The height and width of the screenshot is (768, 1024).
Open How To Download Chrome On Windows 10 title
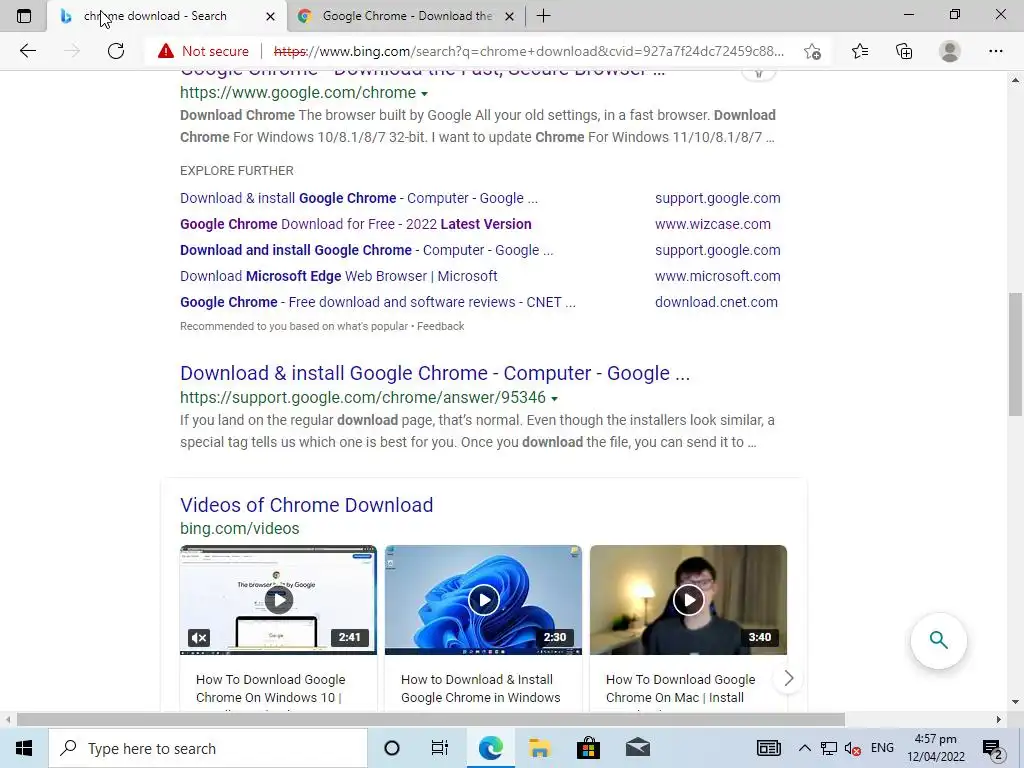coord(270,688)
